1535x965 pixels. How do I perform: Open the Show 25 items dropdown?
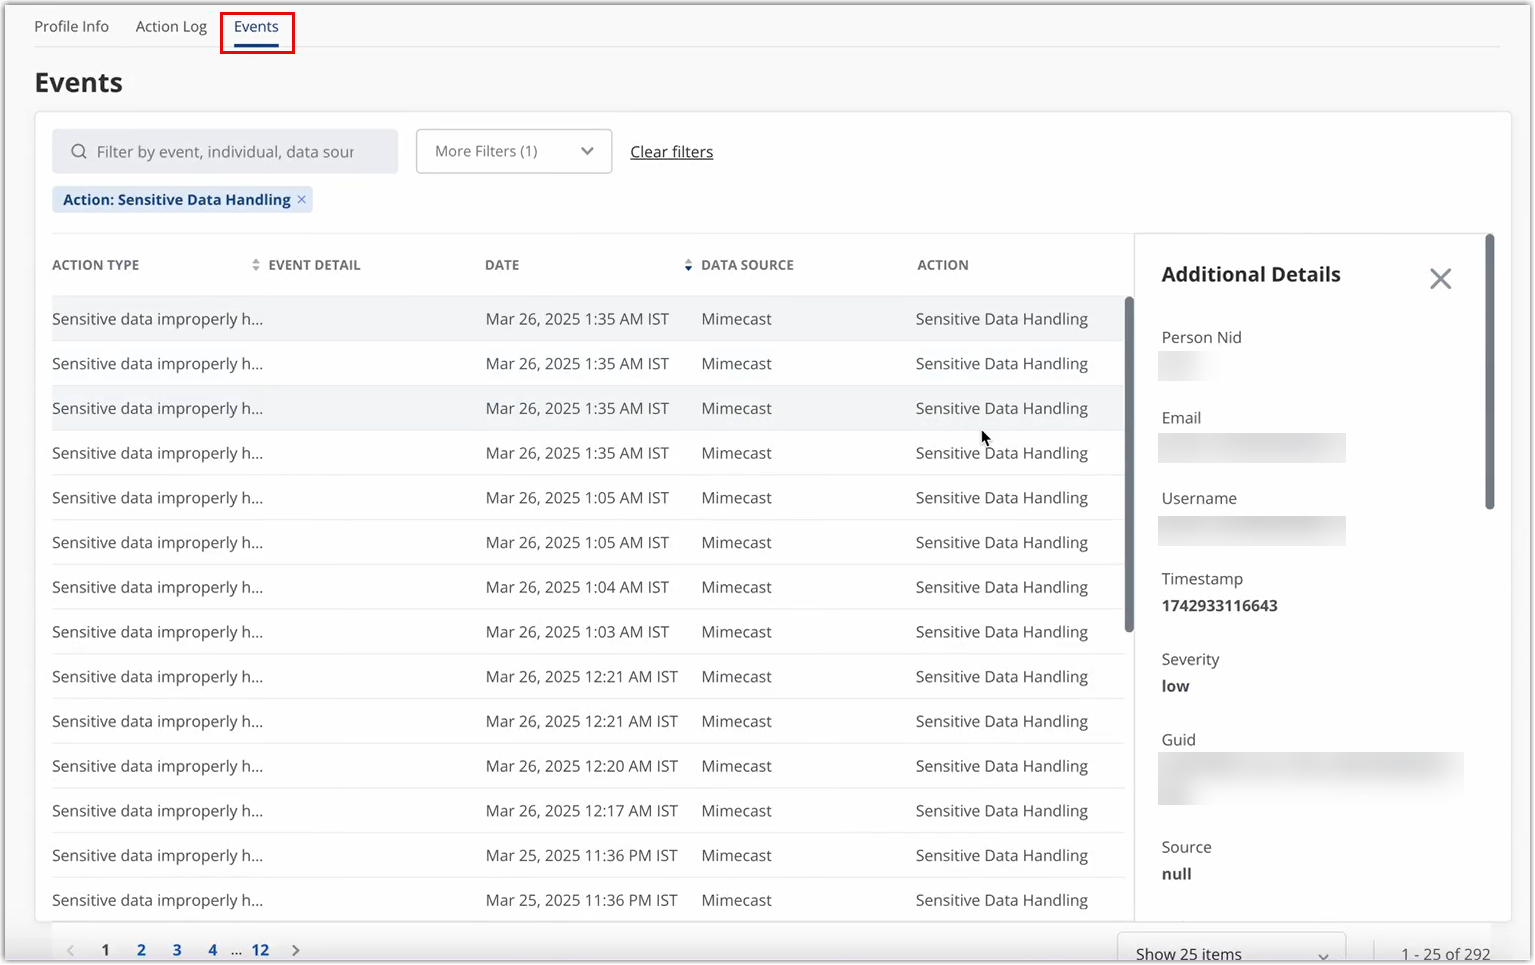[x=1231, y=952]
